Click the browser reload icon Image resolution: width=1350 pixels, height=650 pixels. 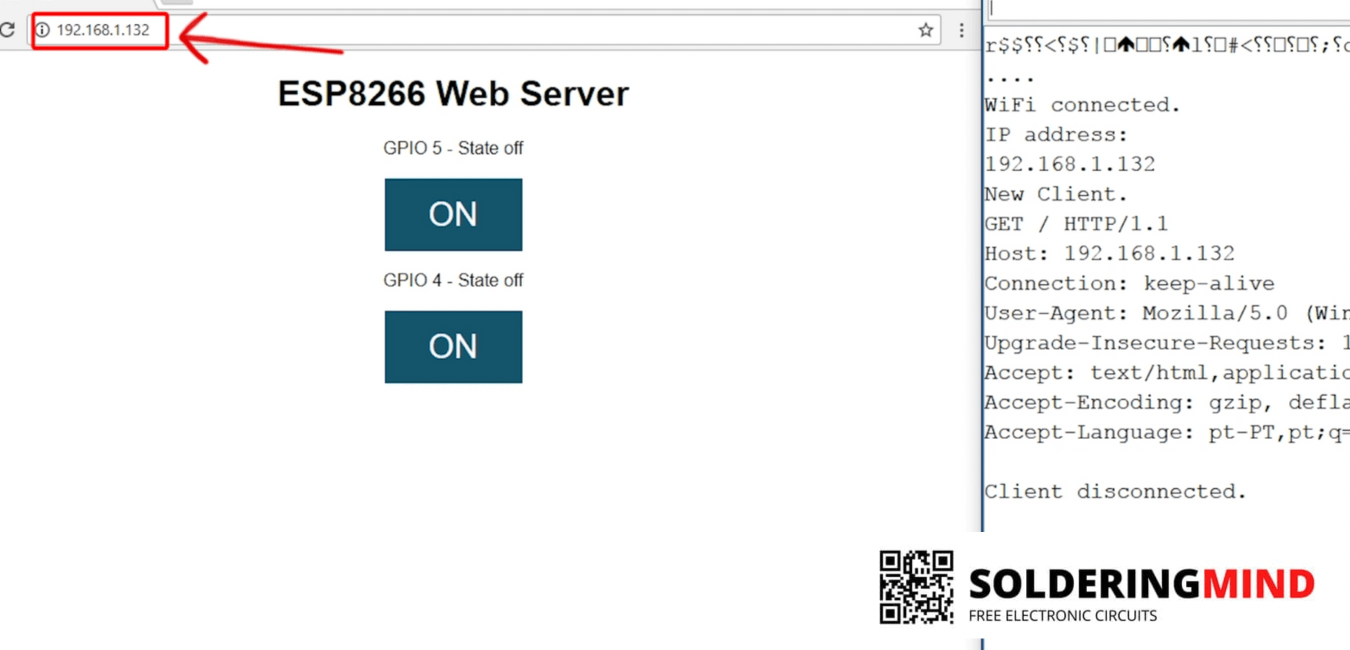pyautogui.click(x=7, y=30)
